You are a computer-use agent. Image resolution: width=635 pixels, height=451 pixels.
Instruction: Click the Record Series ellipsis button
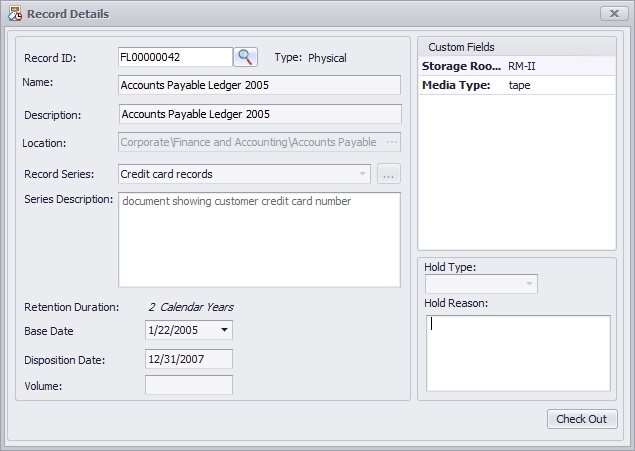point(389,174)
